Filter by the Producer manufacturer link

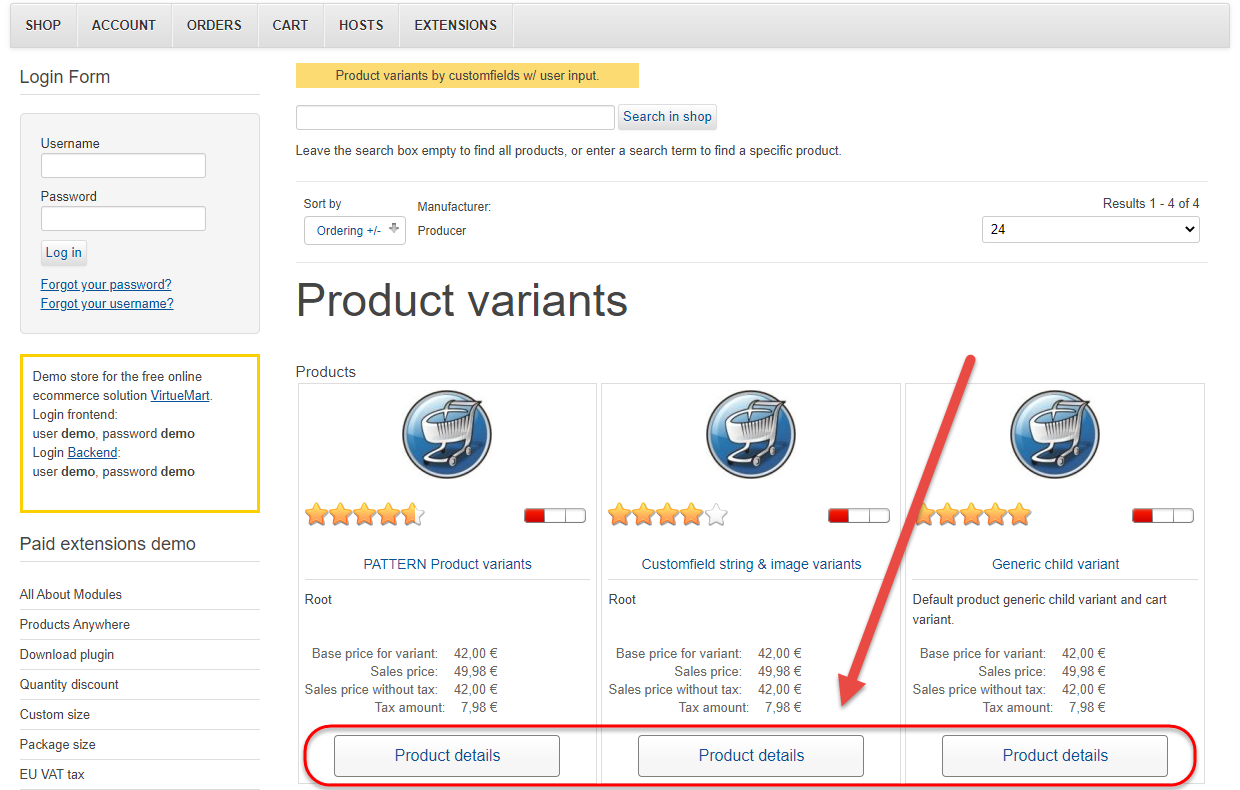442,231
